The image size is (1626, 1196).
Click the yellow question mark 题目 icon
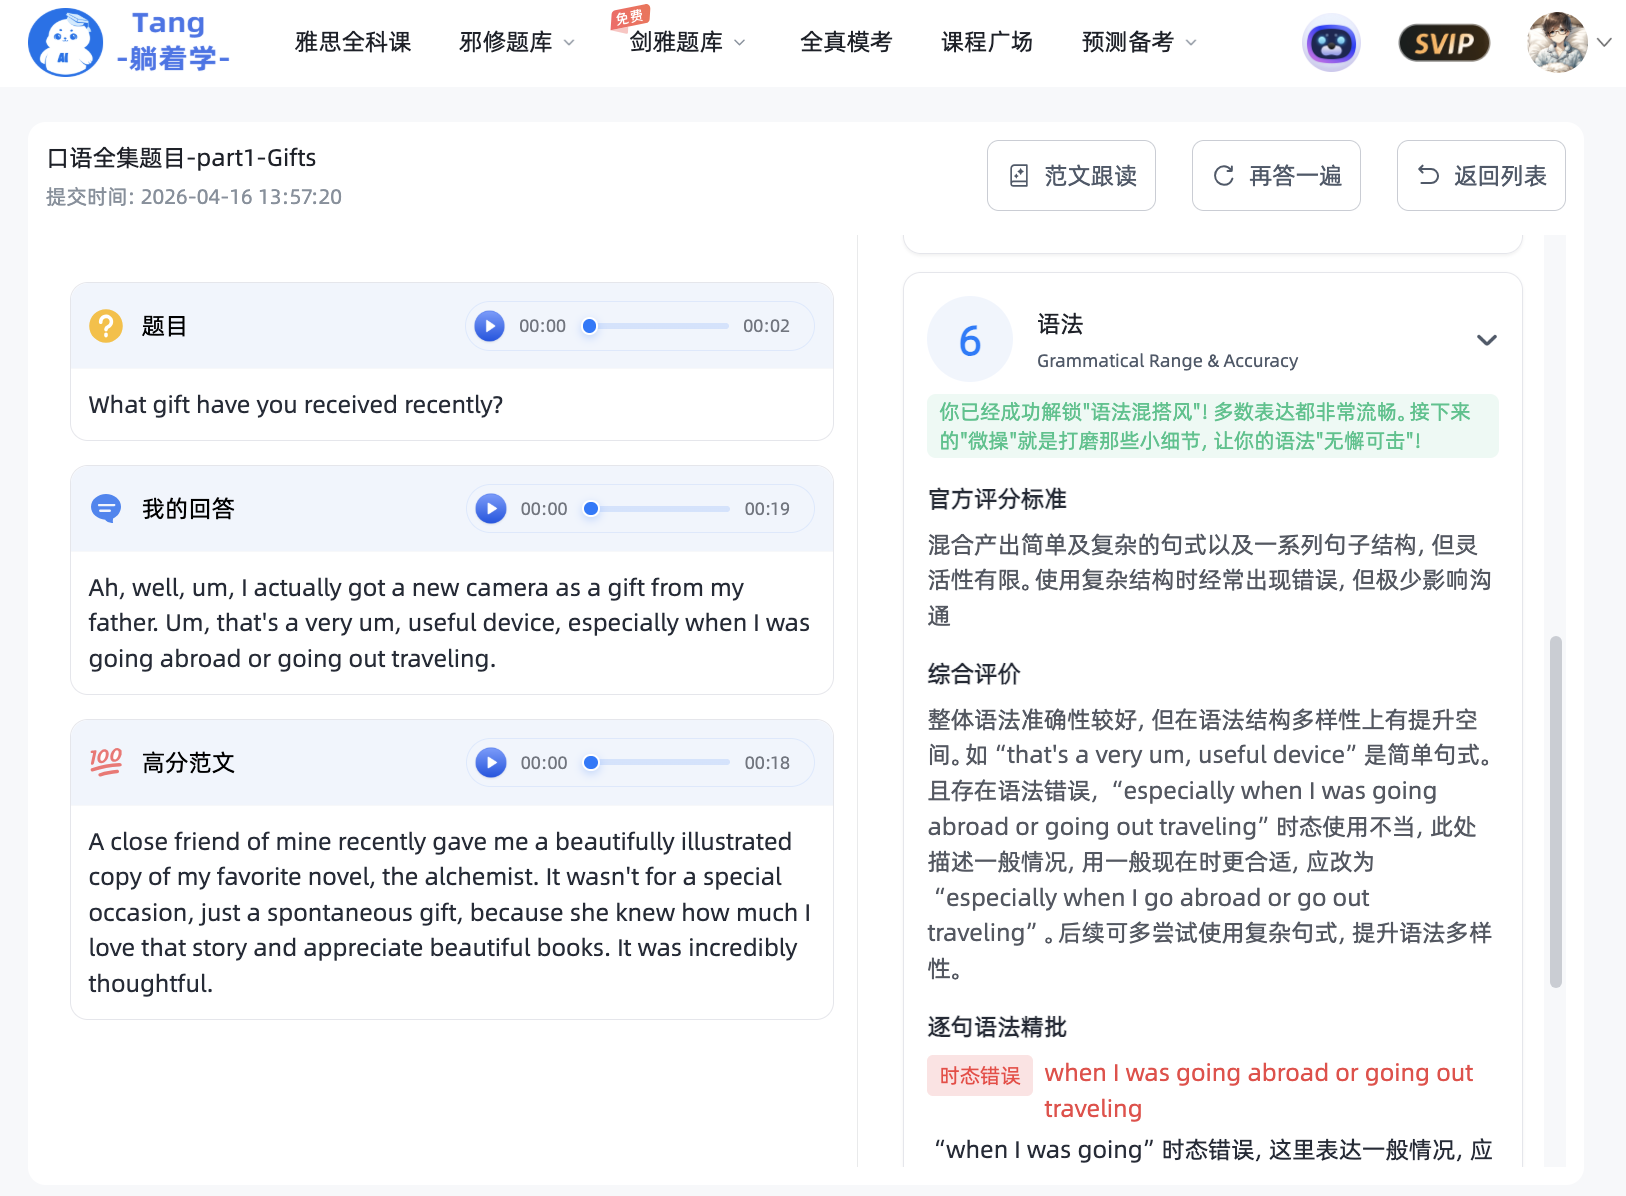click(106, 326)
